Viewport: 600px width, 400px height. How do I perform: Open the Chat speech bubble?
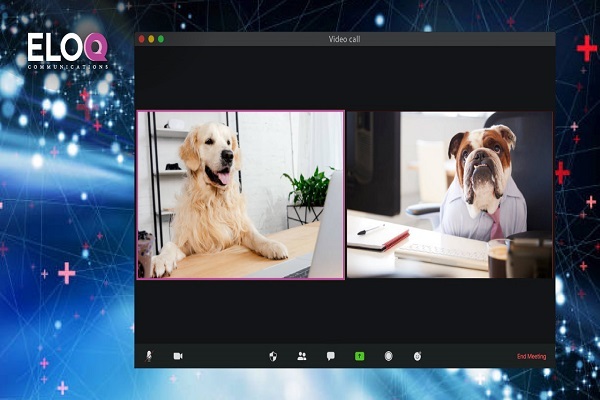coord(330,356)
